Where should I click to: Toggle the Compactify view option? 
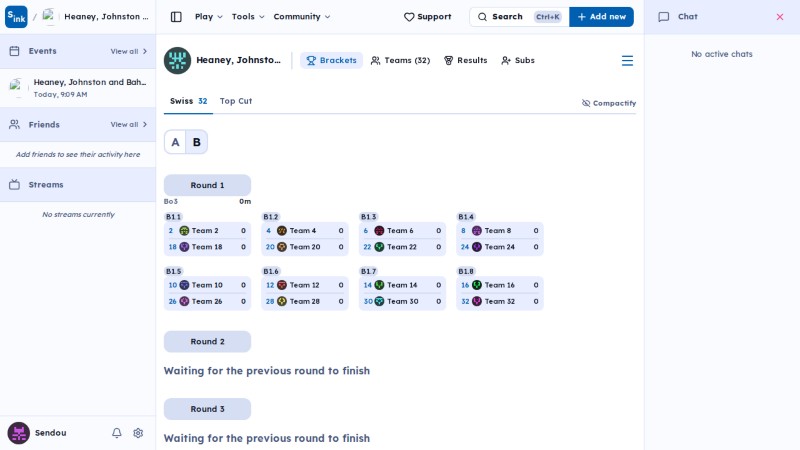point(609,103)
